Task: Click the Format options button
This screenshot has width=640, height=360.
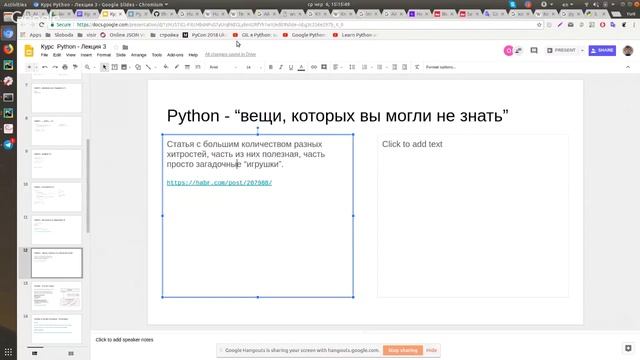Action: tap(441, 67)
